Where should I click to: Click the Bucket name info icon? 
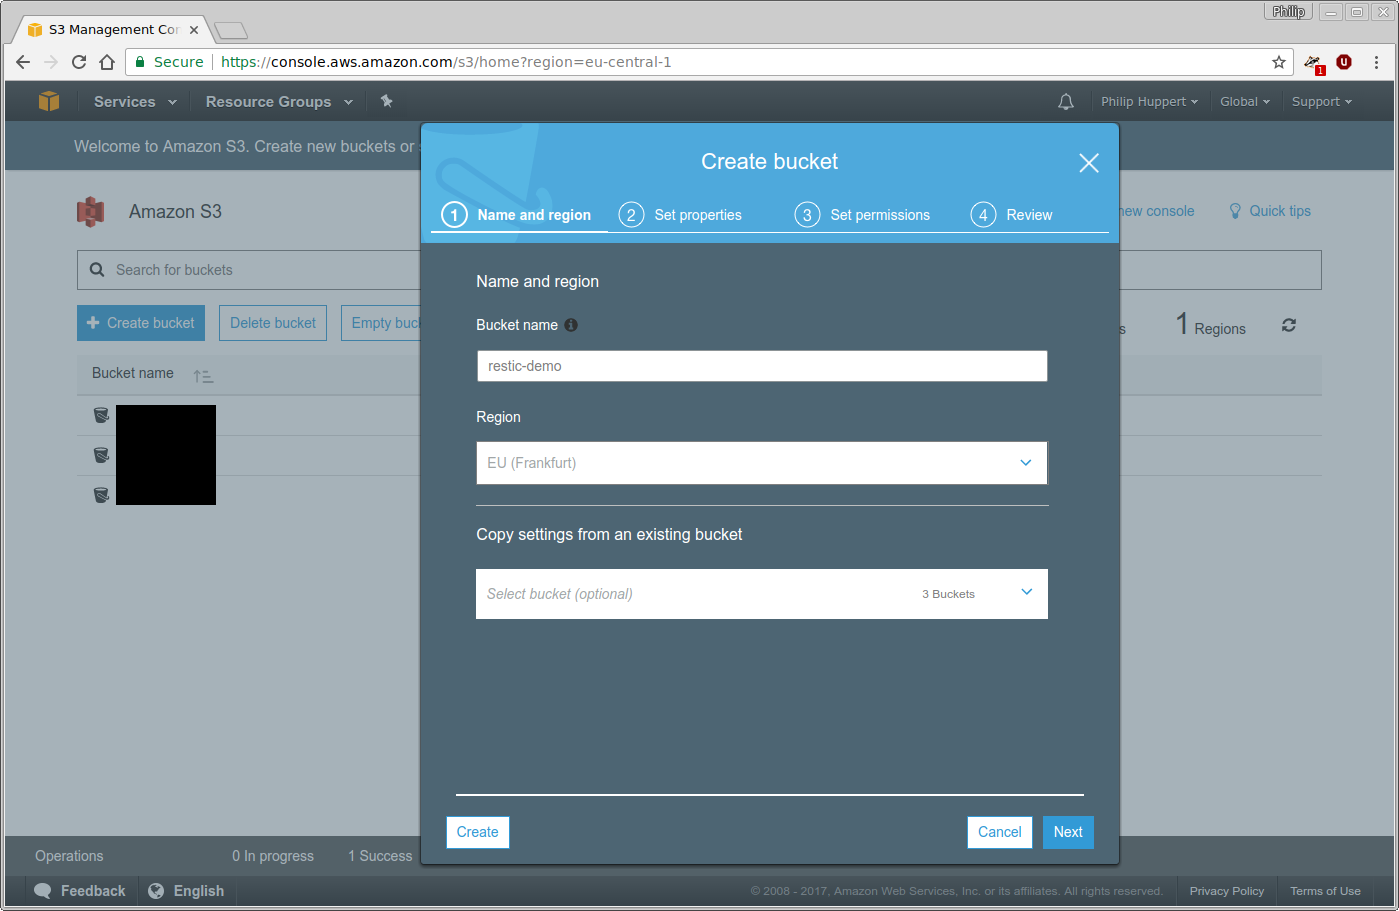pyautogui.click(x=571, y=325)
